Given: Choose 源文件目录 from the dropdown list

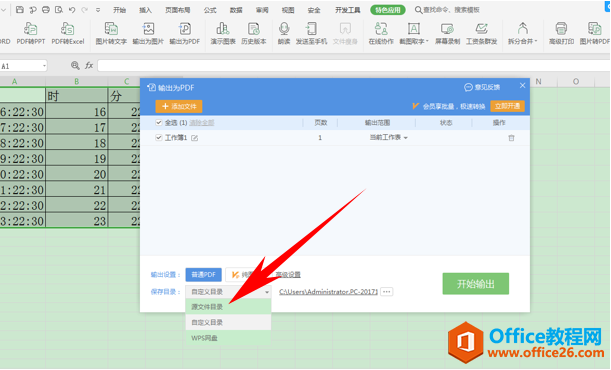Looking at the screenshot, I should 228,307.
